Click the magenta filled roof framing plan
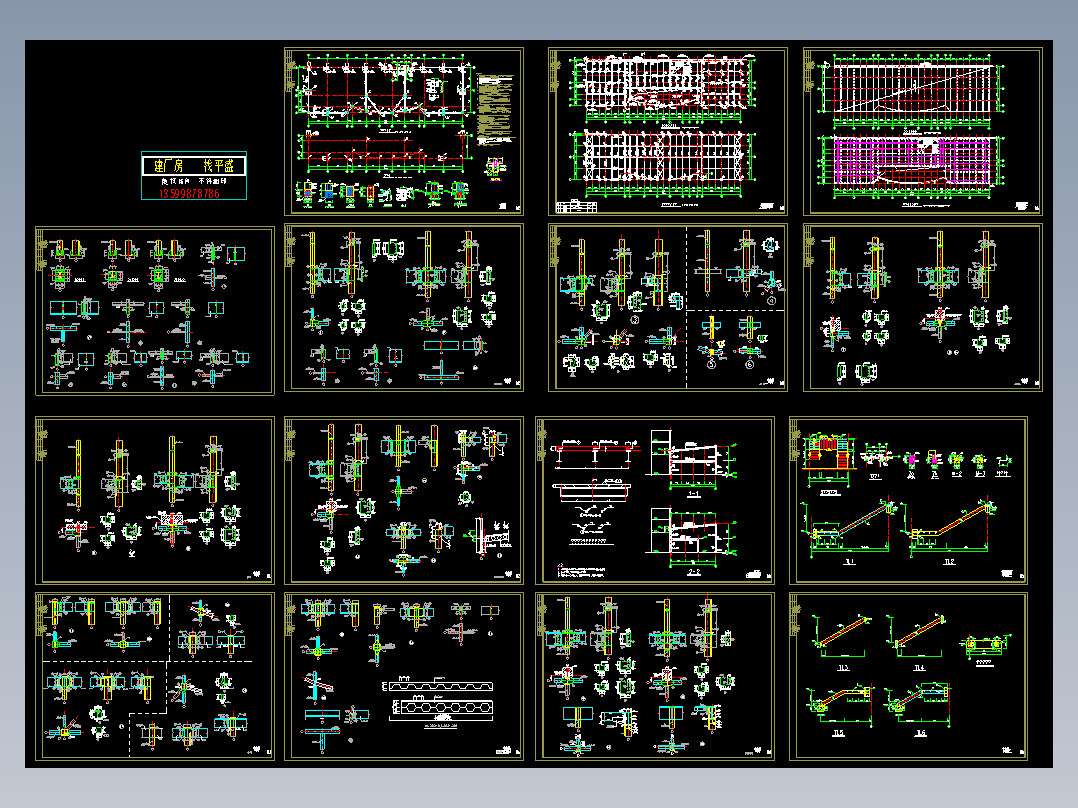This screenshot has width=1078, height=808. pyautogui.click(x=913, y=161)
